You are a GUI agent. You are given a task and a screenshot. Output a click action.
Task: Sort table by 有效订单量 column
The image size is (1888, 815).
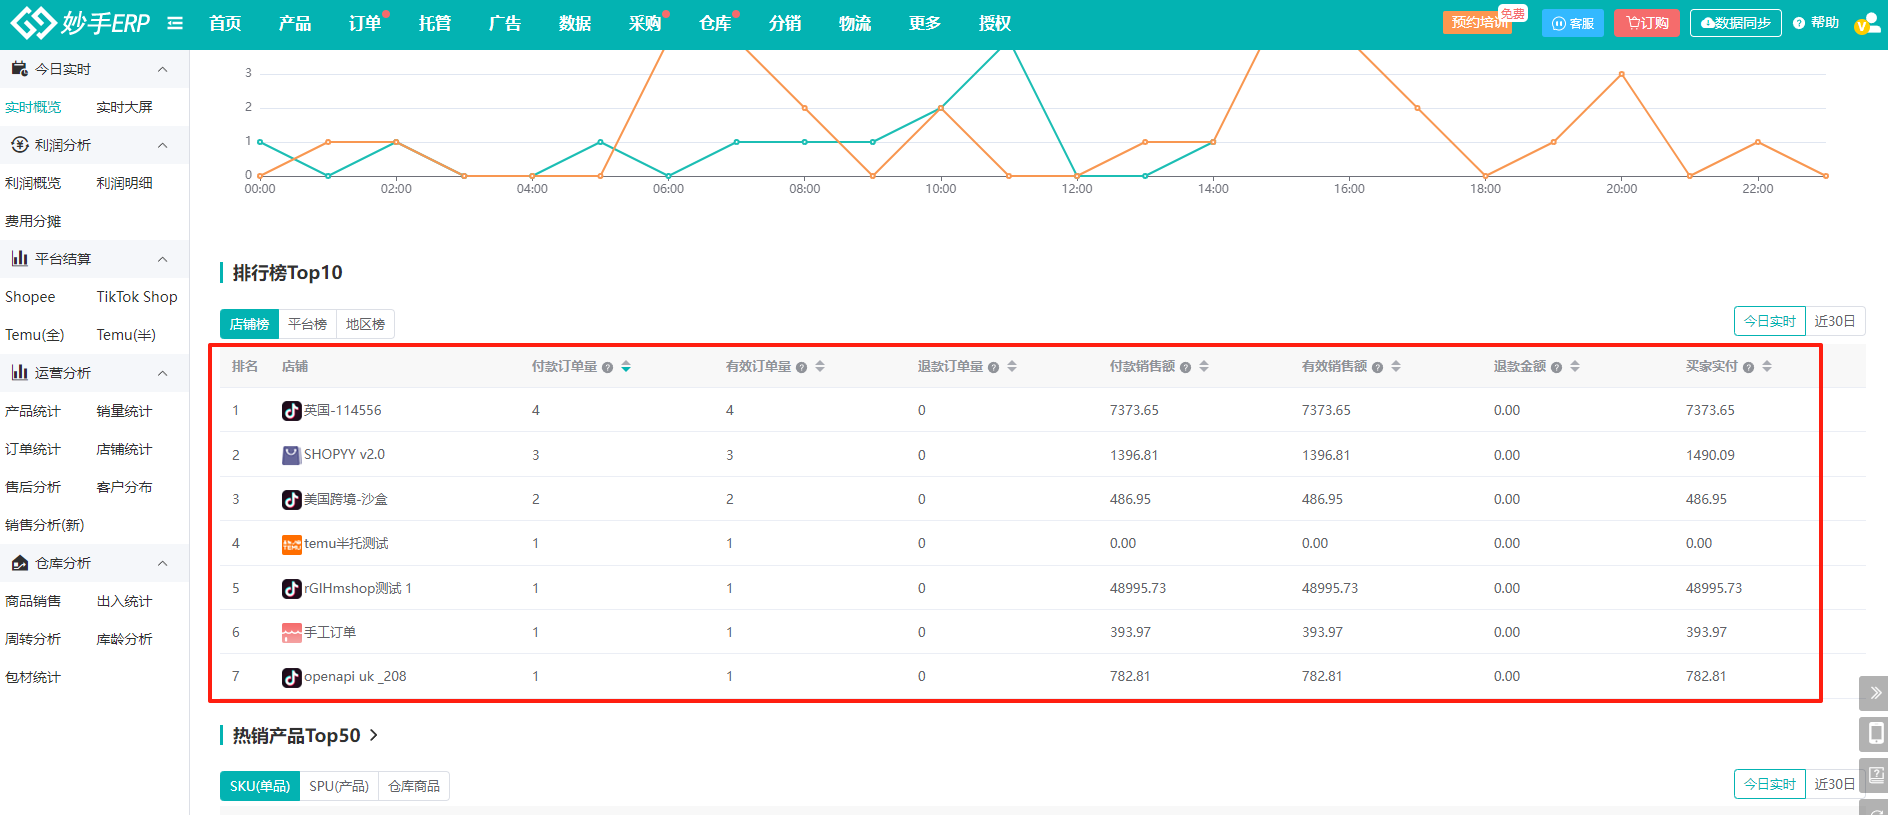tap(820, 367)
